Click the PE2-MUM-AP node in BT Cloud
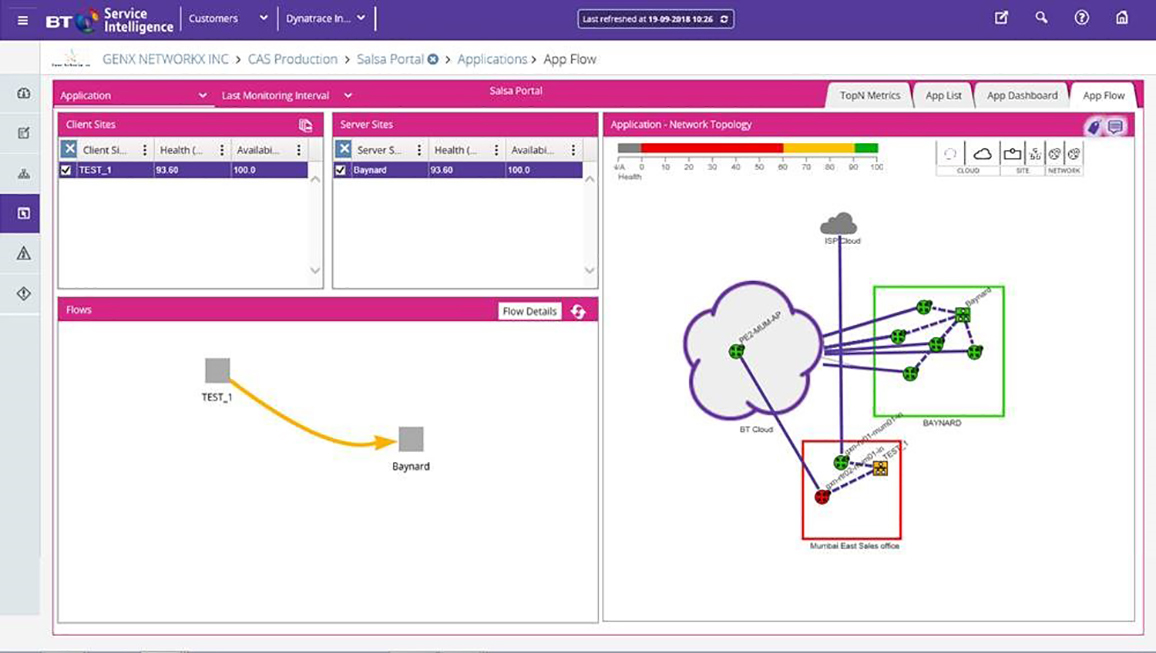 [x=737, y=352]
